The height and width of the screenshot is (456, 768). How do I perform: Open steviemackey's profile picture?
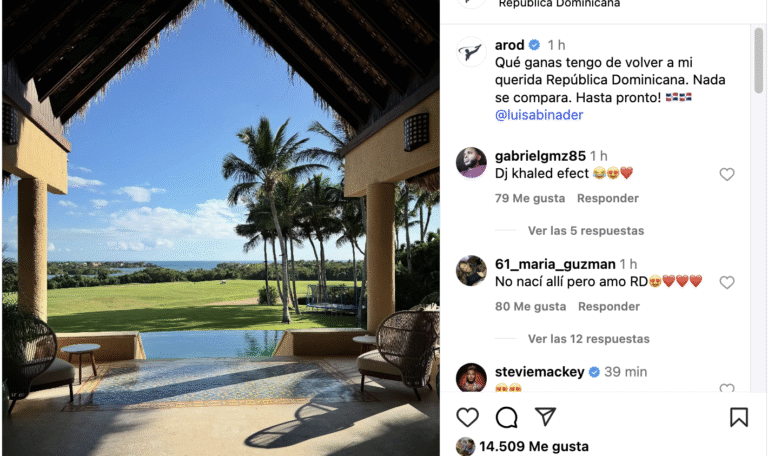(471, 377)
